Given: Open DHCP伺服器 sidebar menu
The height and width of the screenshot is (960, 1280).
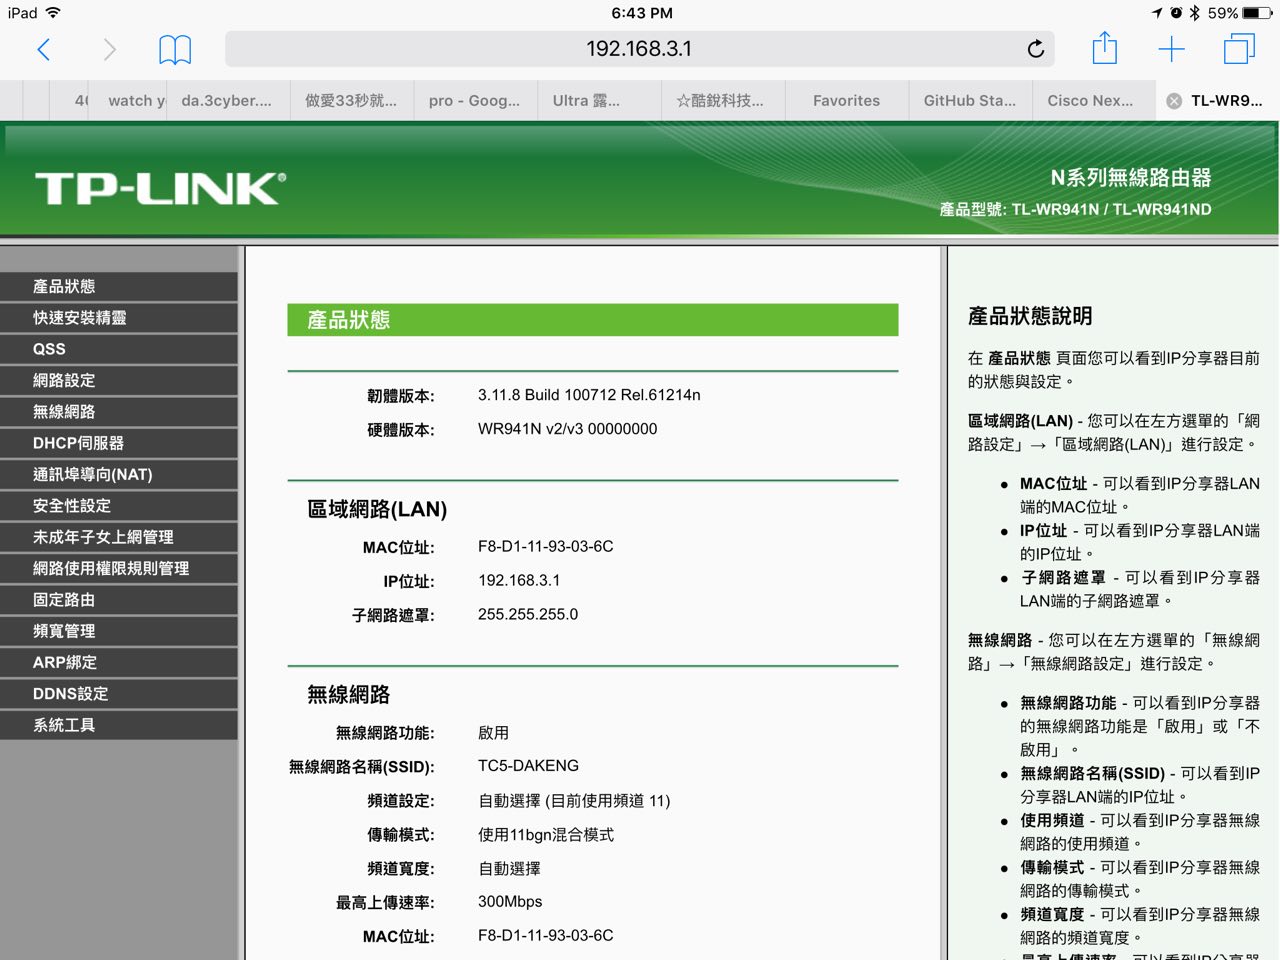Looking at the screenshot, I should click(x=119, y=443).
